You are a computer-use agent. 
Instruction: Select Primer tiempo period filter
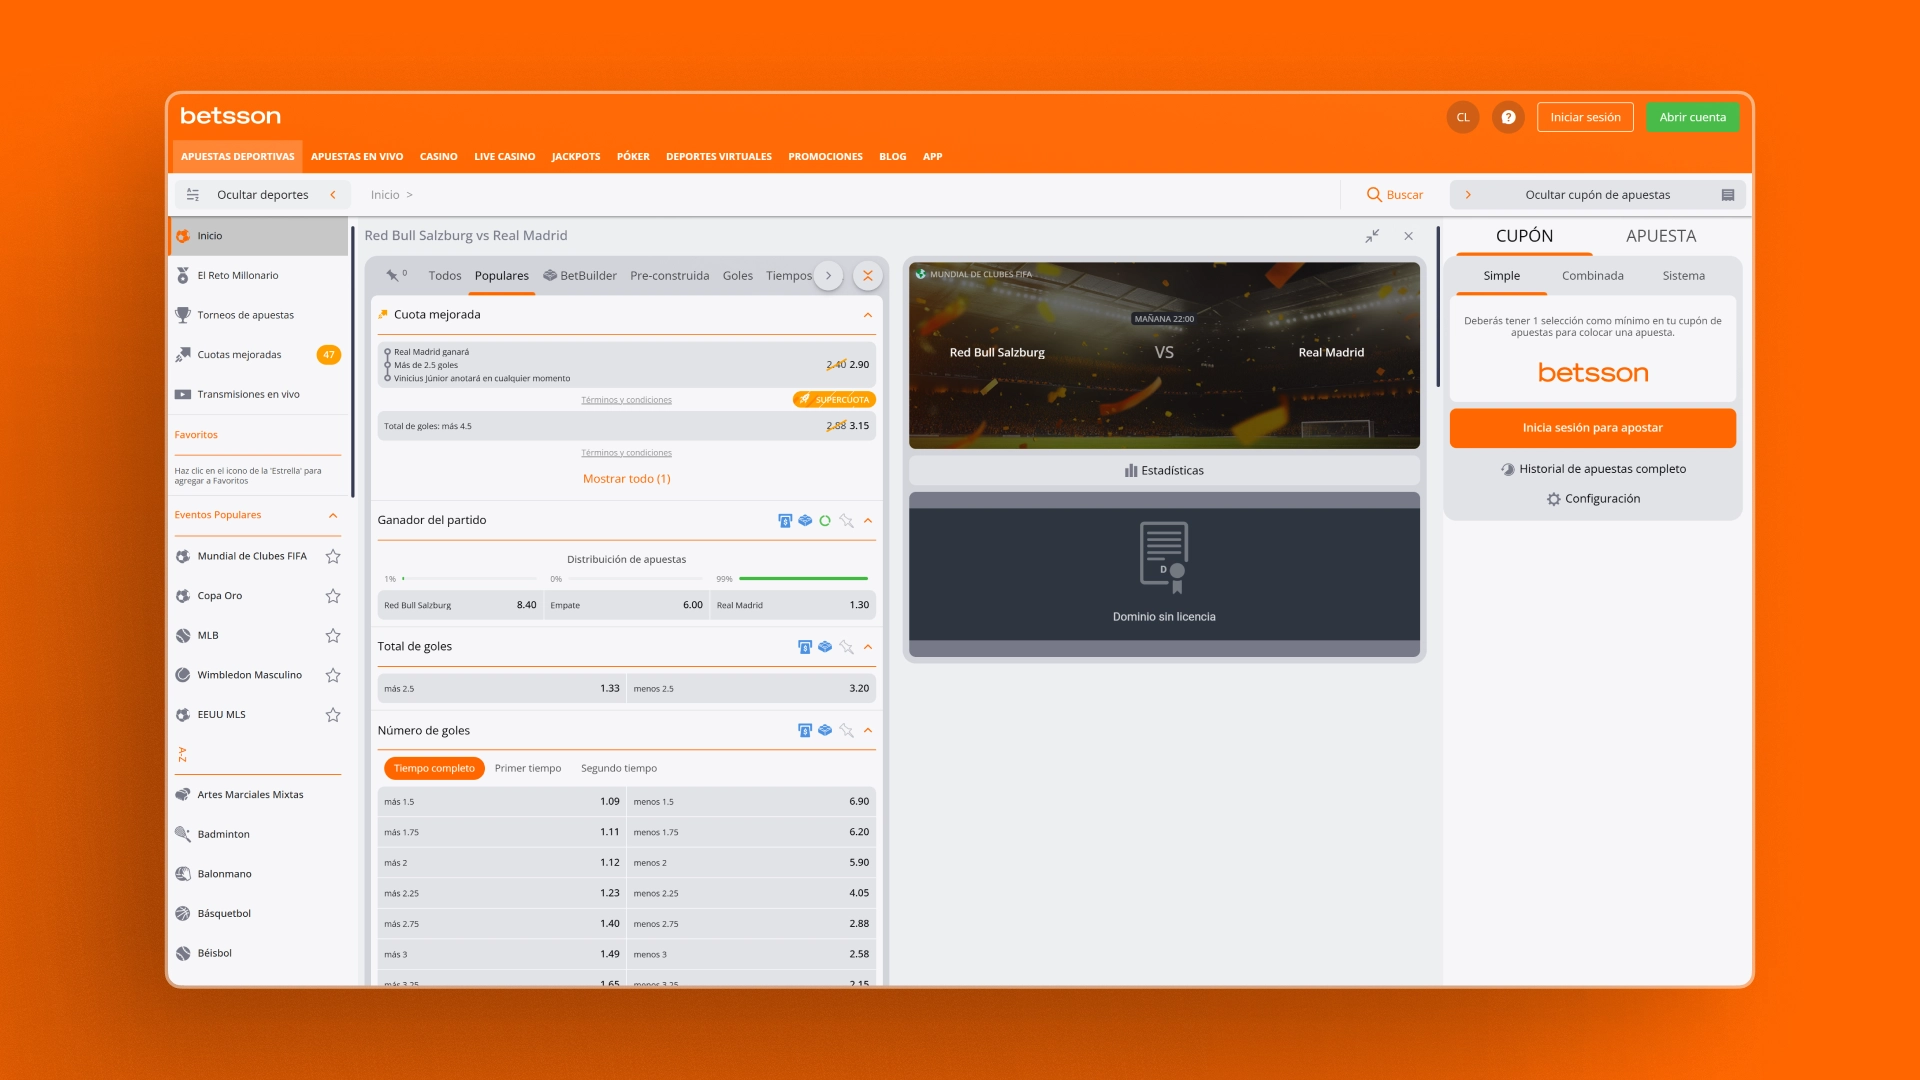pos(528,769)
